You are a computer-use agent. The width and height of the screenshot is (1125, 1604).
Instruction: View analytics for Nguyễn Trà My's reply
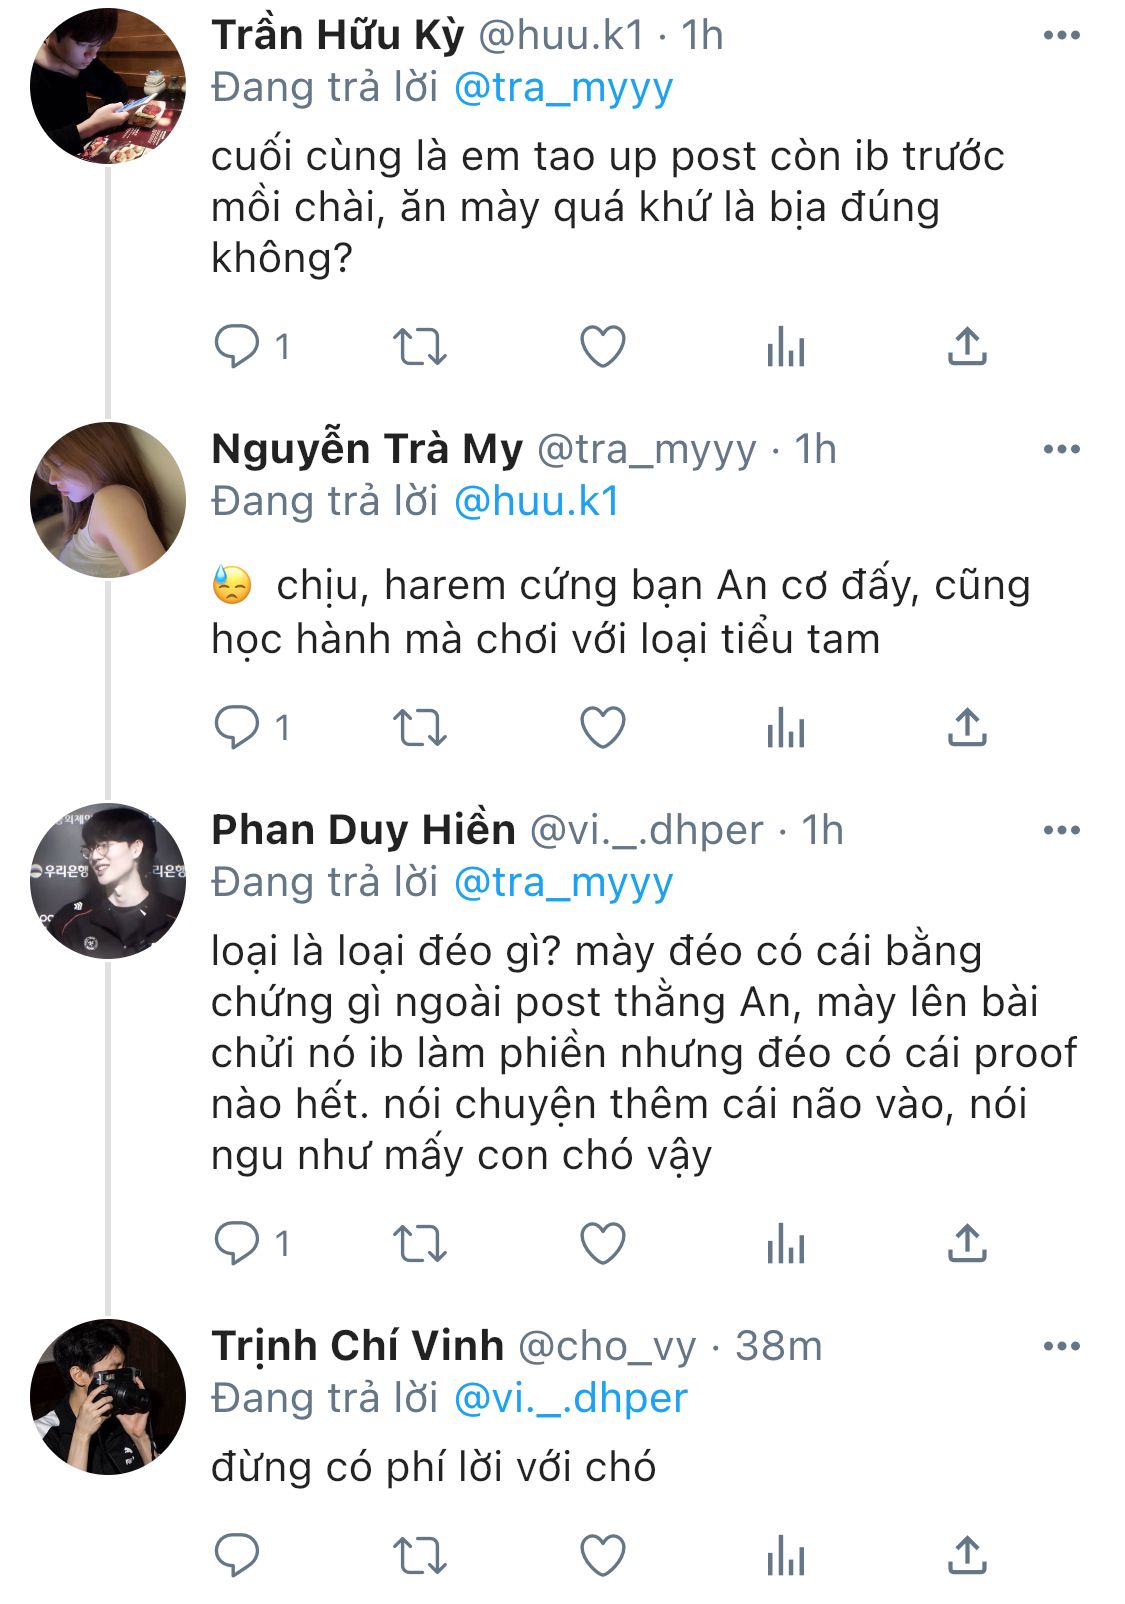tap(786, 727)
